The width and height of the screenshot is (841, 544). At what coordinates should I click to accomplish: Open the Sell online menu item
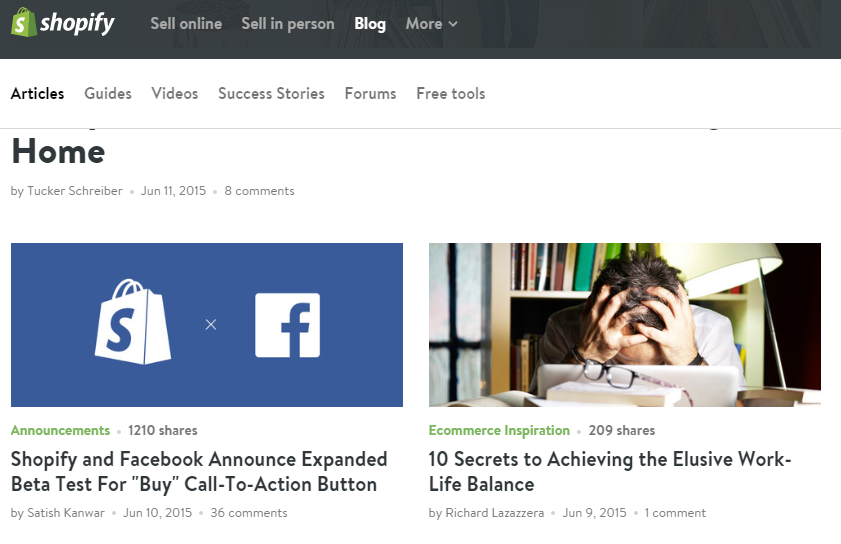(x=186, y=24)
